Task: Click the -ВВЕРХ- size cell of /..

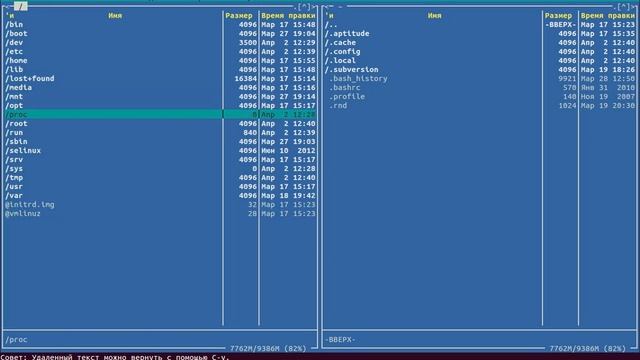Action: [560, 24]
